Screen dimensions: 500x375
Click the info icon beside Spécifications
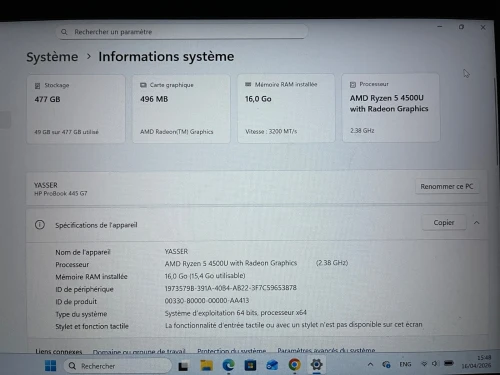coord(40,225)
